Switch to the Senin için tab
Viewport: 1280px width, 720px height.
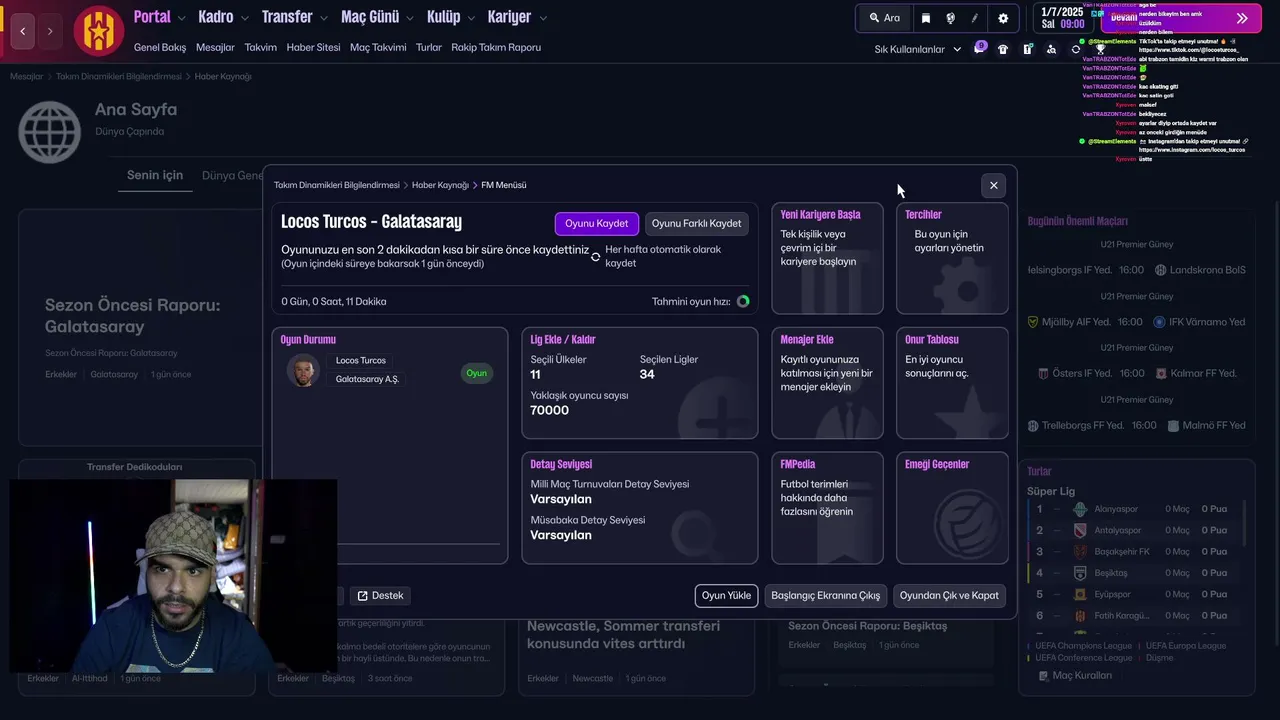click(155, 175)
